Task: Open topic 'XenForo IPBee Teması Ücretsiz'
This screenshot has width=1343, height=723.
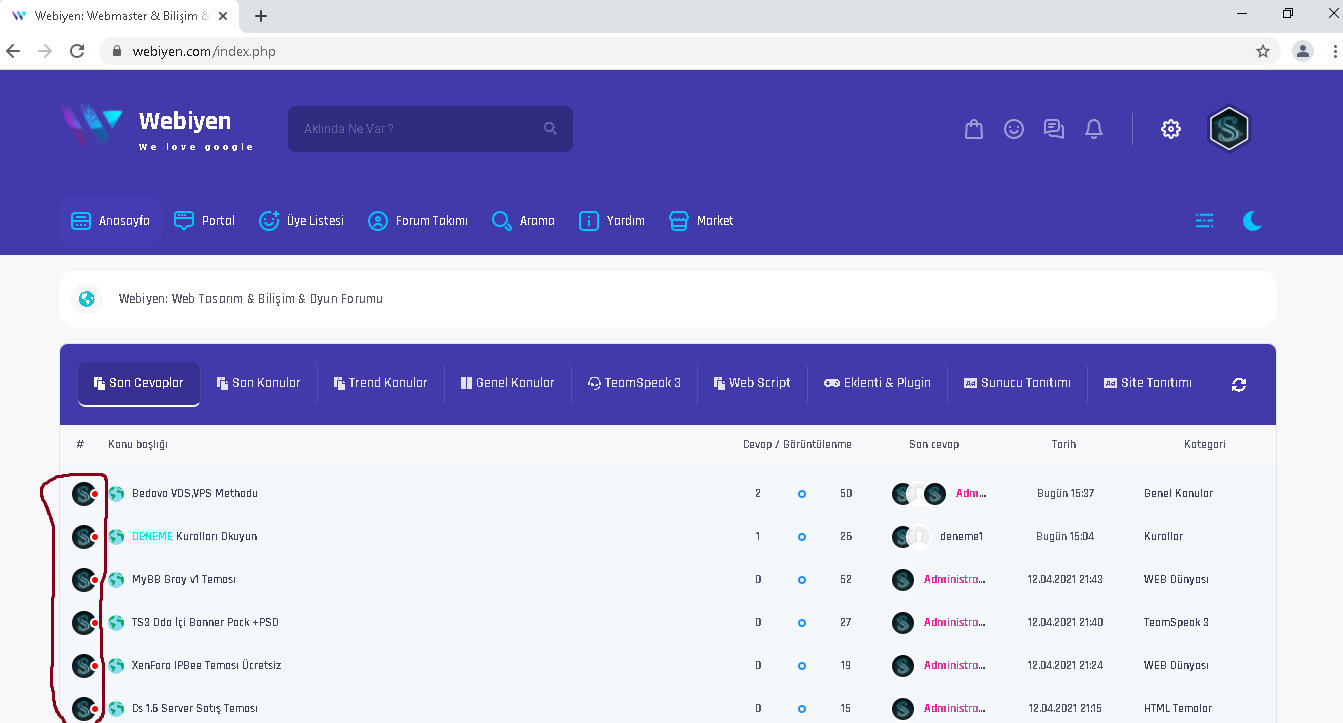Action: pyautogui.click(x=207, y=666)
